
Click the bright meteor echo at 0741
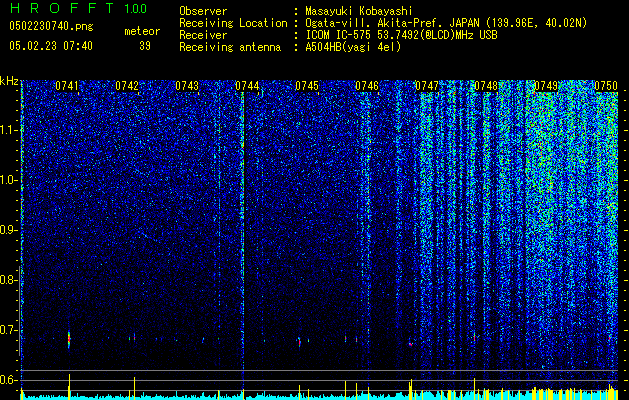coord(69,339)
